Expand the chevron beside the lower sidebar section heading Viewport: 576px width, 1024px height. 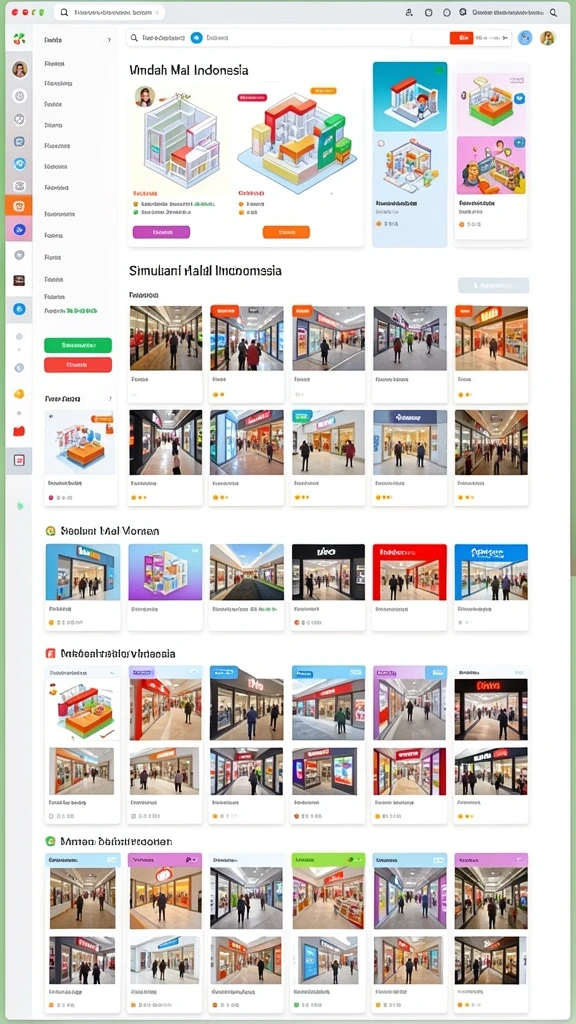tap(109, 398)
